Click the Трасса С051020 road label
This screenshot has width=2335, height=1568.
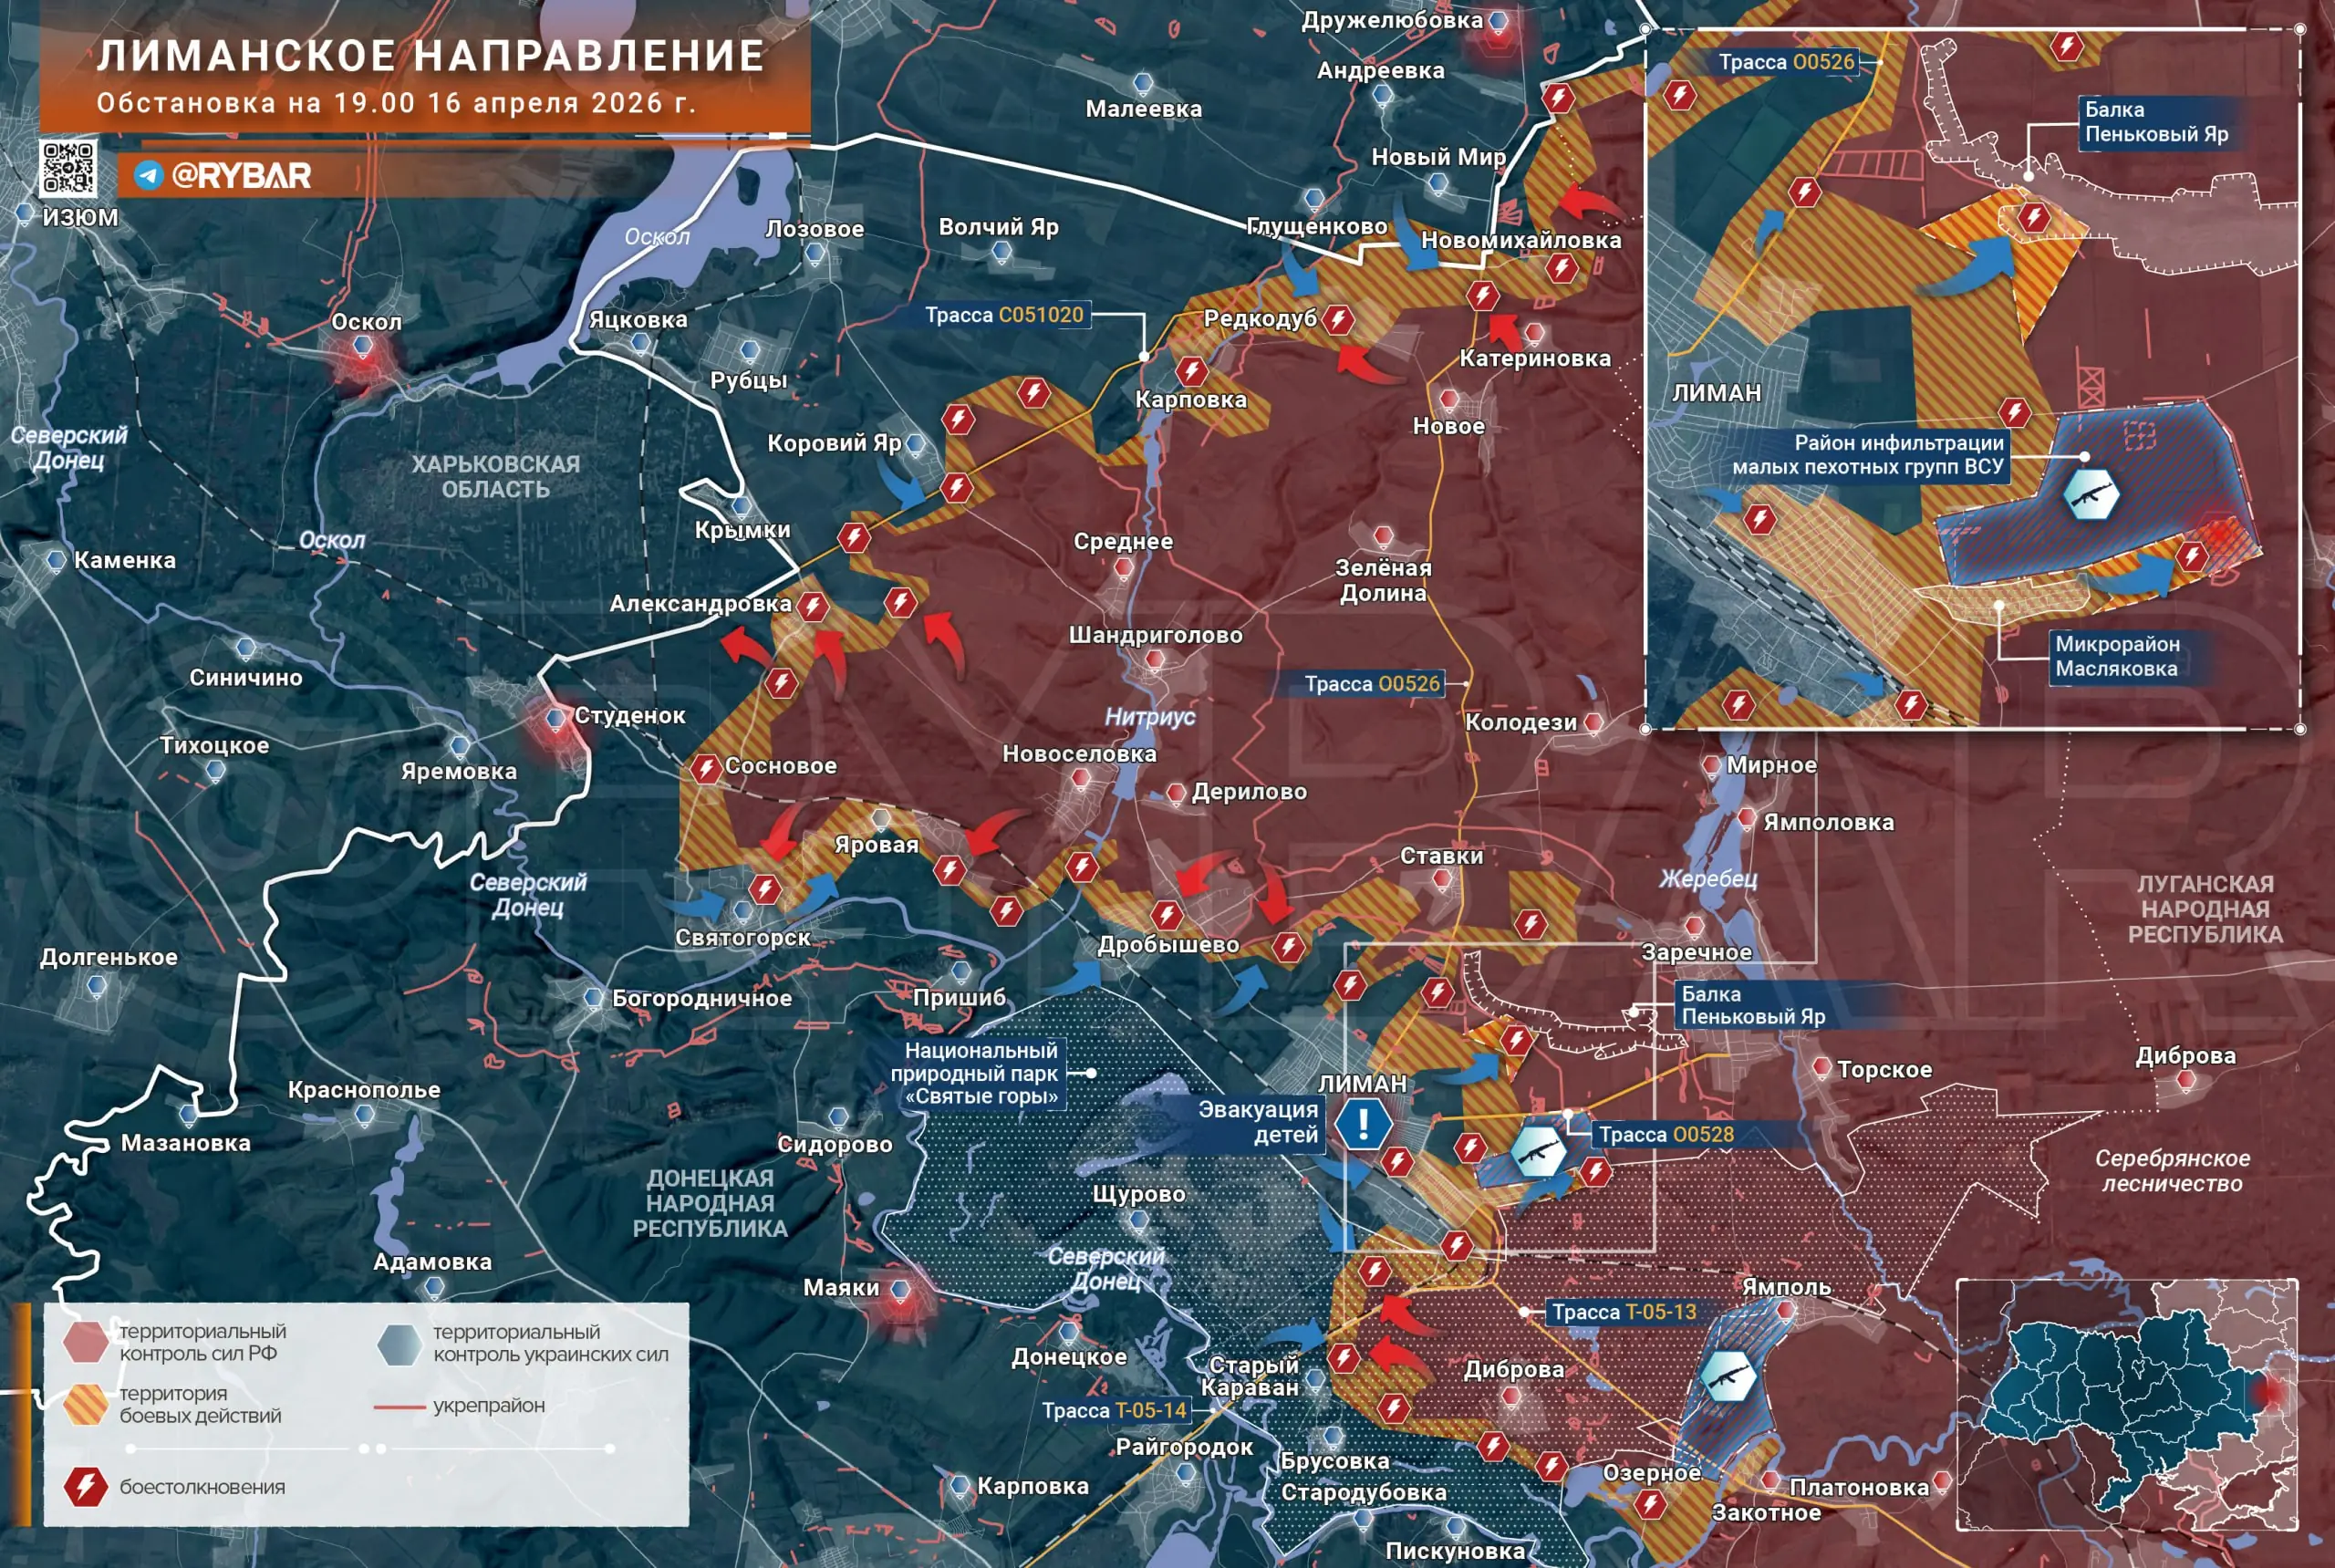1004,315
